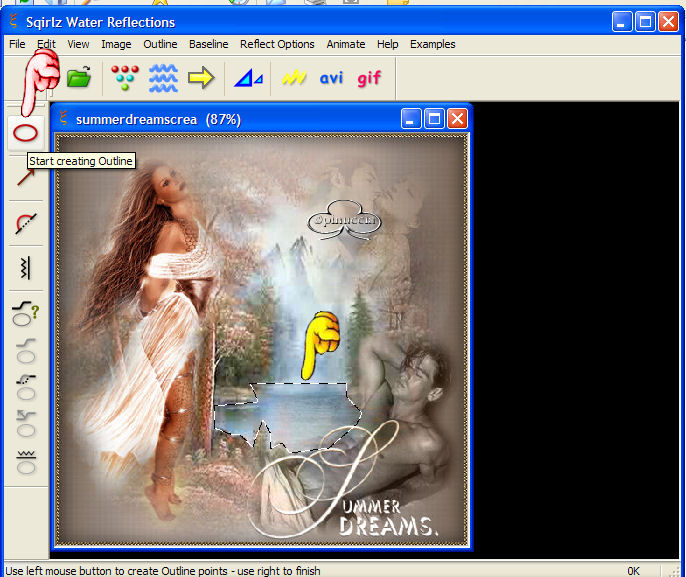Click the yellow right arrow toolbar icon
Screen dimensions: 686x577
pos(201,78)
